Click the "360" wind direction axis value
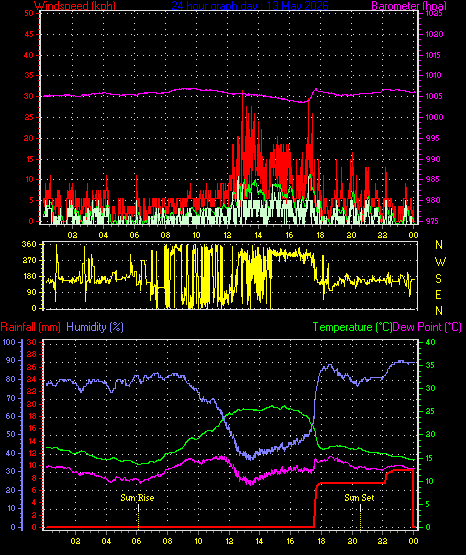This screenshot has height=555, width=466. [29, 244]
